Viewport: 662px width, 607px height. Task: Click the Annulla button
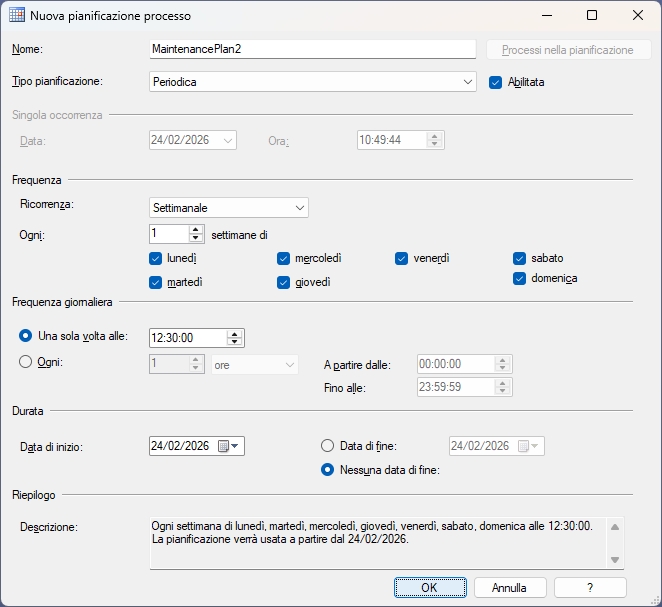509,587
